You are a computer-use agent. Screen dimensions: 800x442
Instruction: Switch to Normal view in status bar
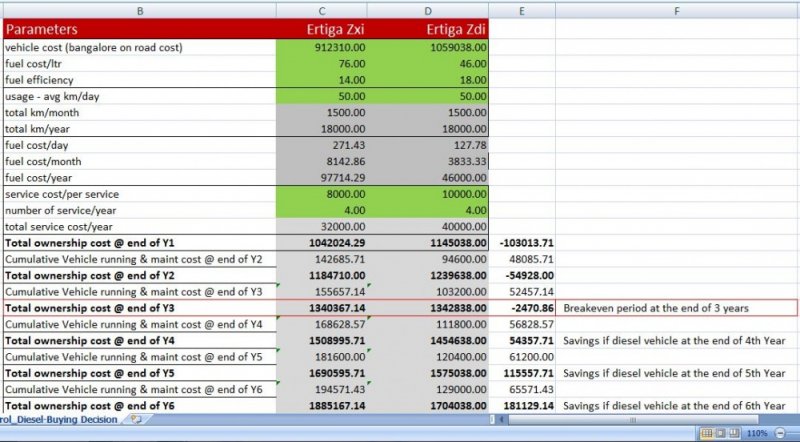coord(707,433)
